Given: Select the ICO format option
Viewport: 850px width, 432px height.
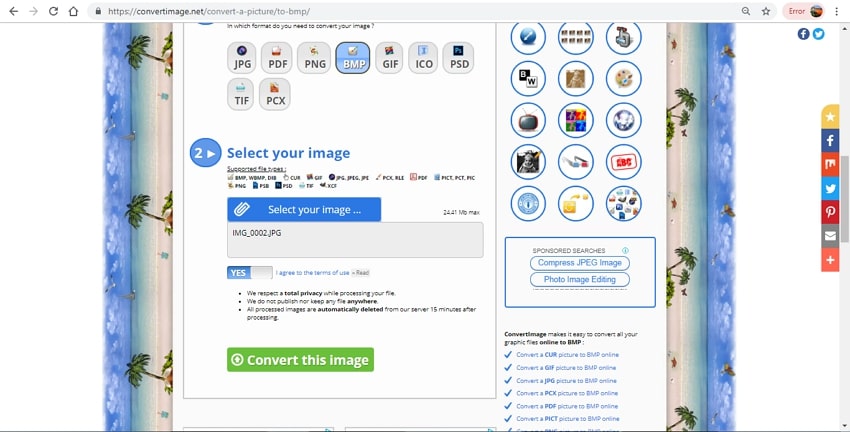Looking at the screenshot, I should tap(423, 58).
